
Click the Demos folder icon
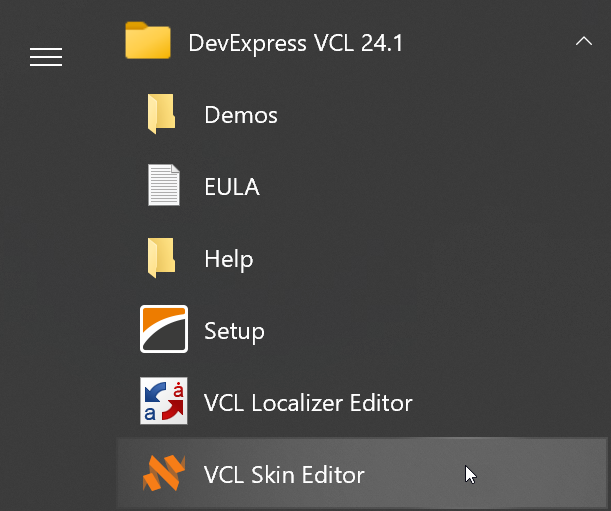point(162,115)
